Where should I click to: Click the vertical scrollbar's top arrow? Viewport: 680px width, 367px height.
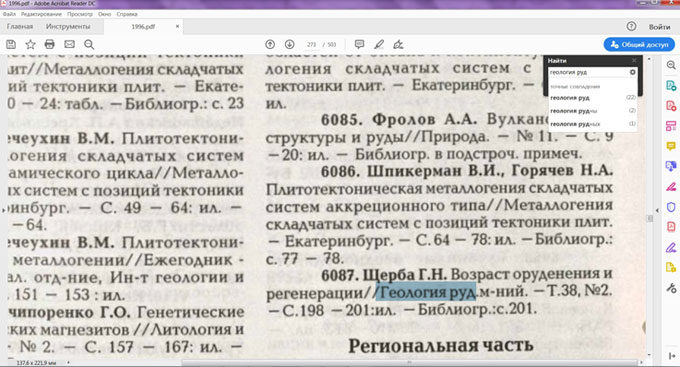[650, 58]
